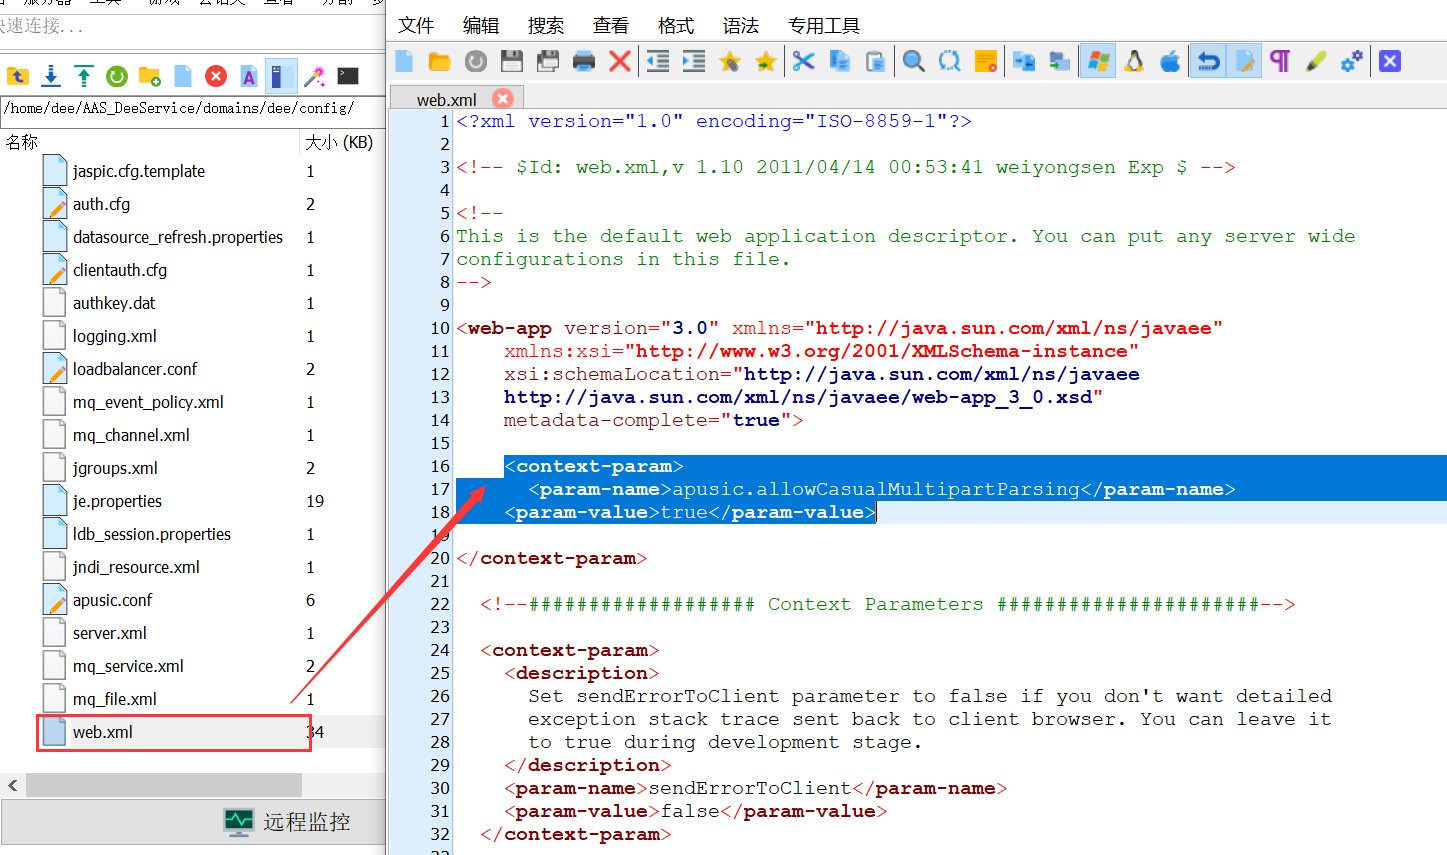Toggle Windows line-ending format icon

coord(1097,62)
